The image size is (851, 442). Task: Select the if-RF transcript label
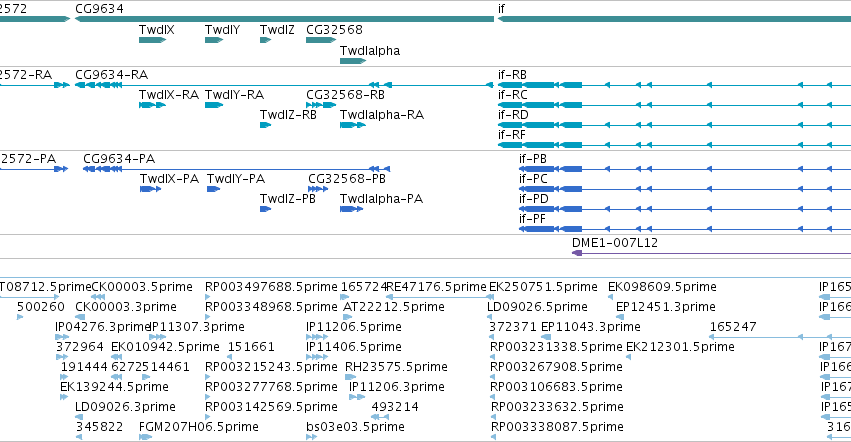pyautogui.click(x=512, y=135)
